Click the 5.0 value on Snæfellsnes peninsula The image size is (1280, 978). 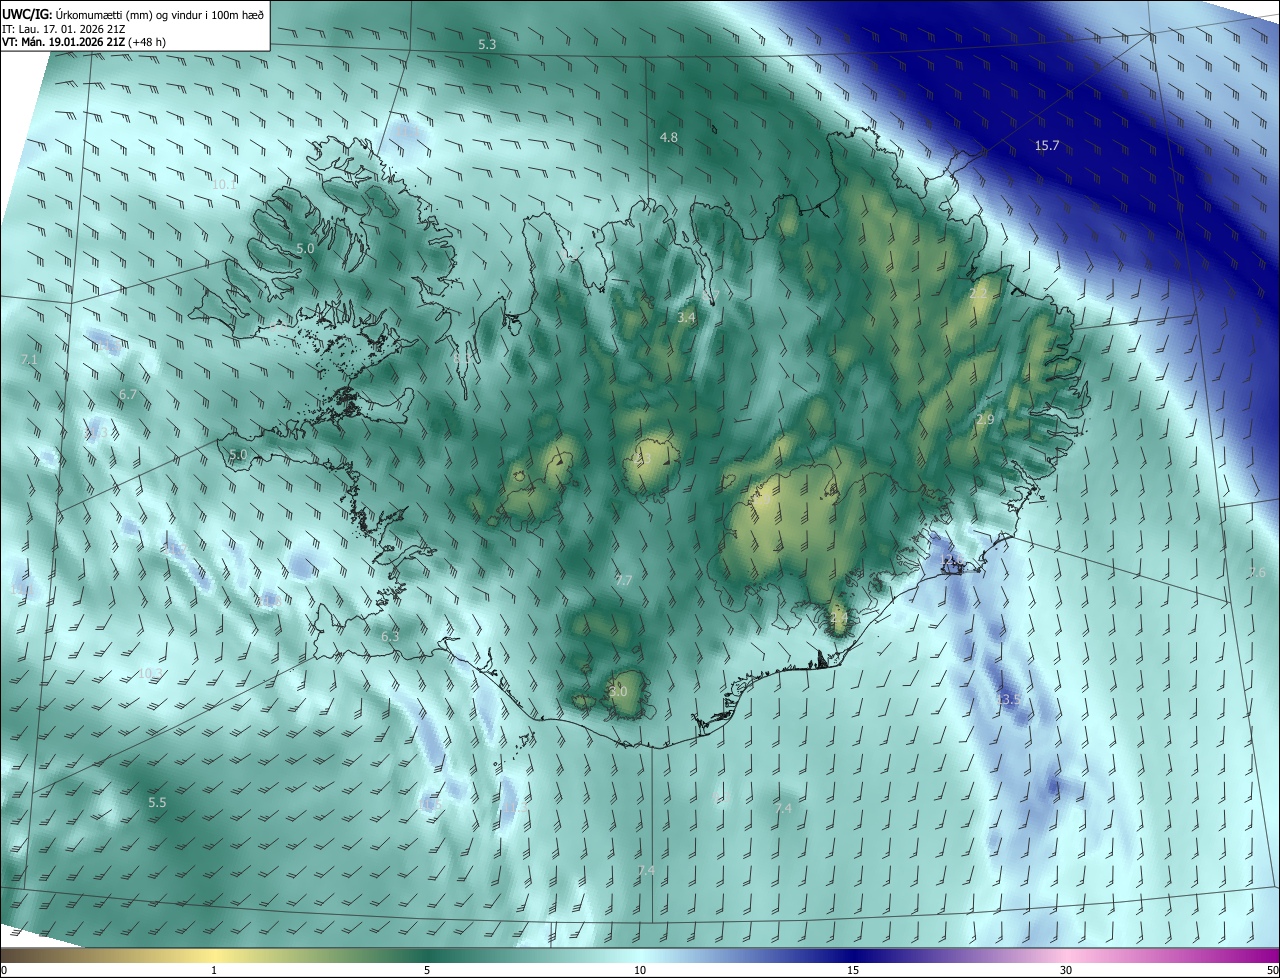pyautogui.click(x=237, y=455)
